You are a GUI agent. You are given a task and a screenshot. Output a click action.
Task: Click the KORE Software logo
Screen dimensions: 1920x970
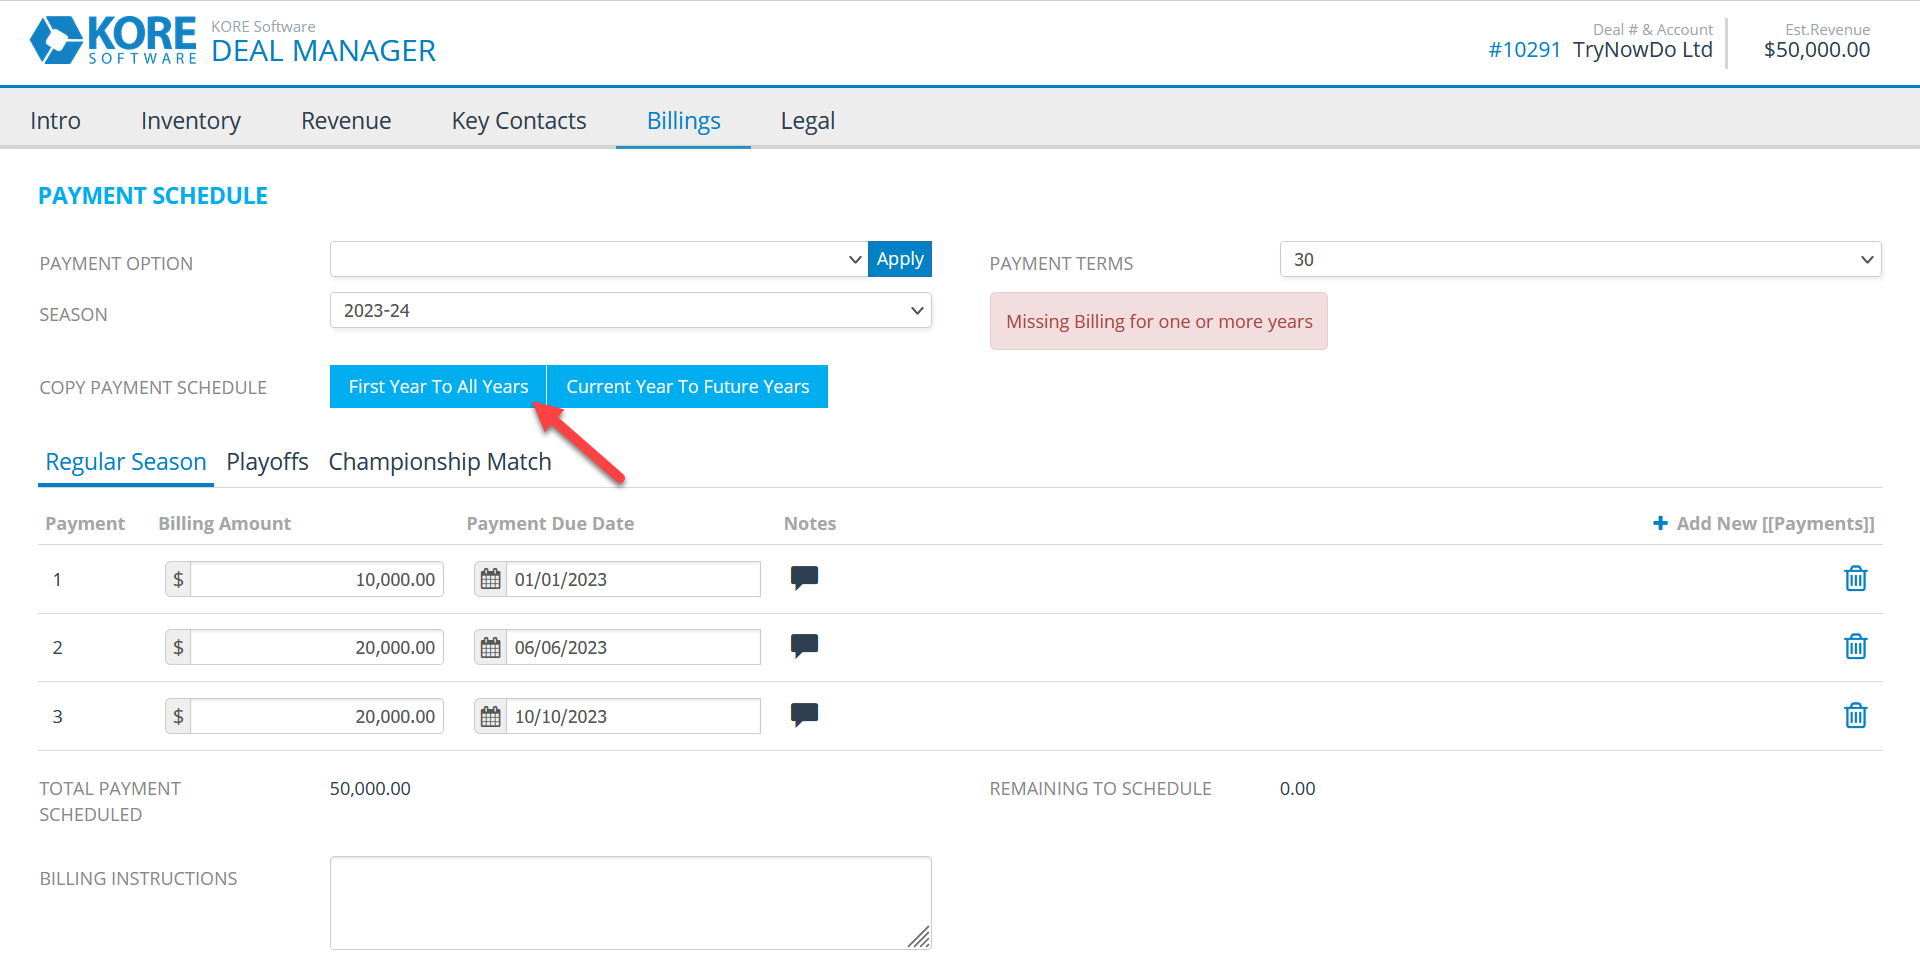(x=113, y=41)
